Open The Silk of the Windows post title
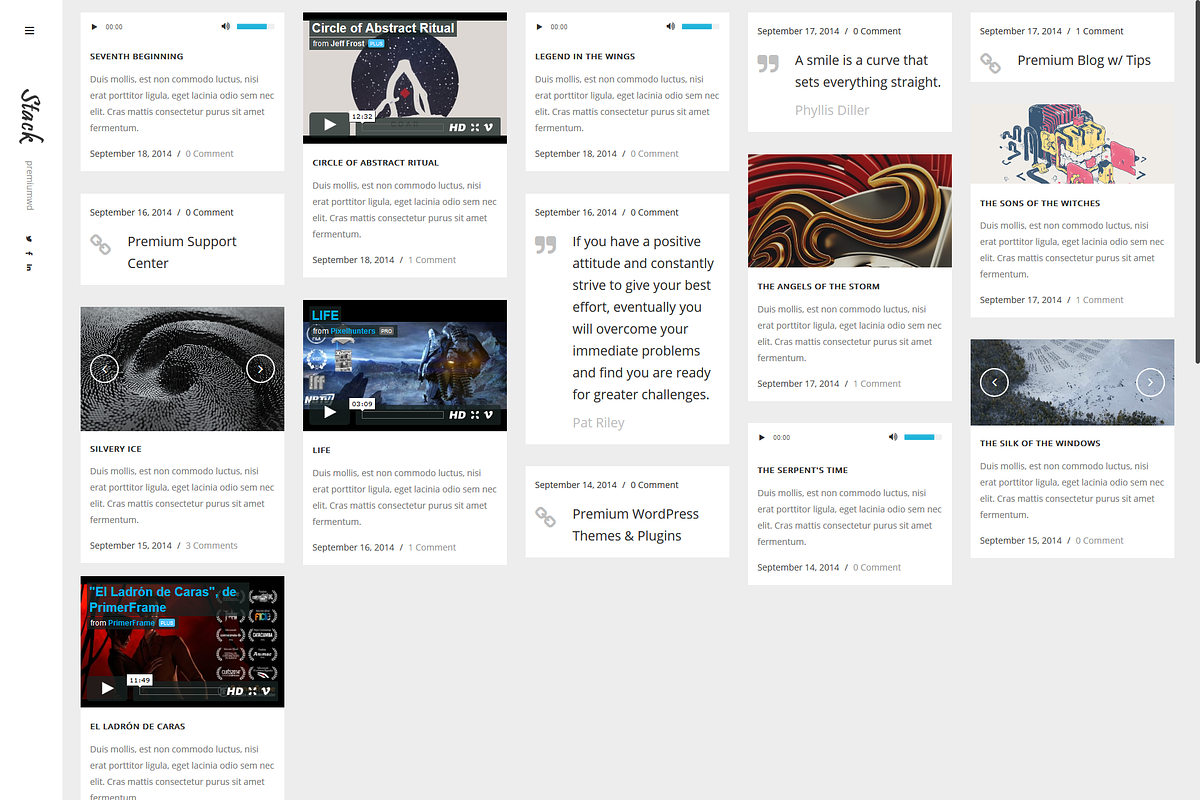This screenshot has height=800, width=1200. (1040, 444)
